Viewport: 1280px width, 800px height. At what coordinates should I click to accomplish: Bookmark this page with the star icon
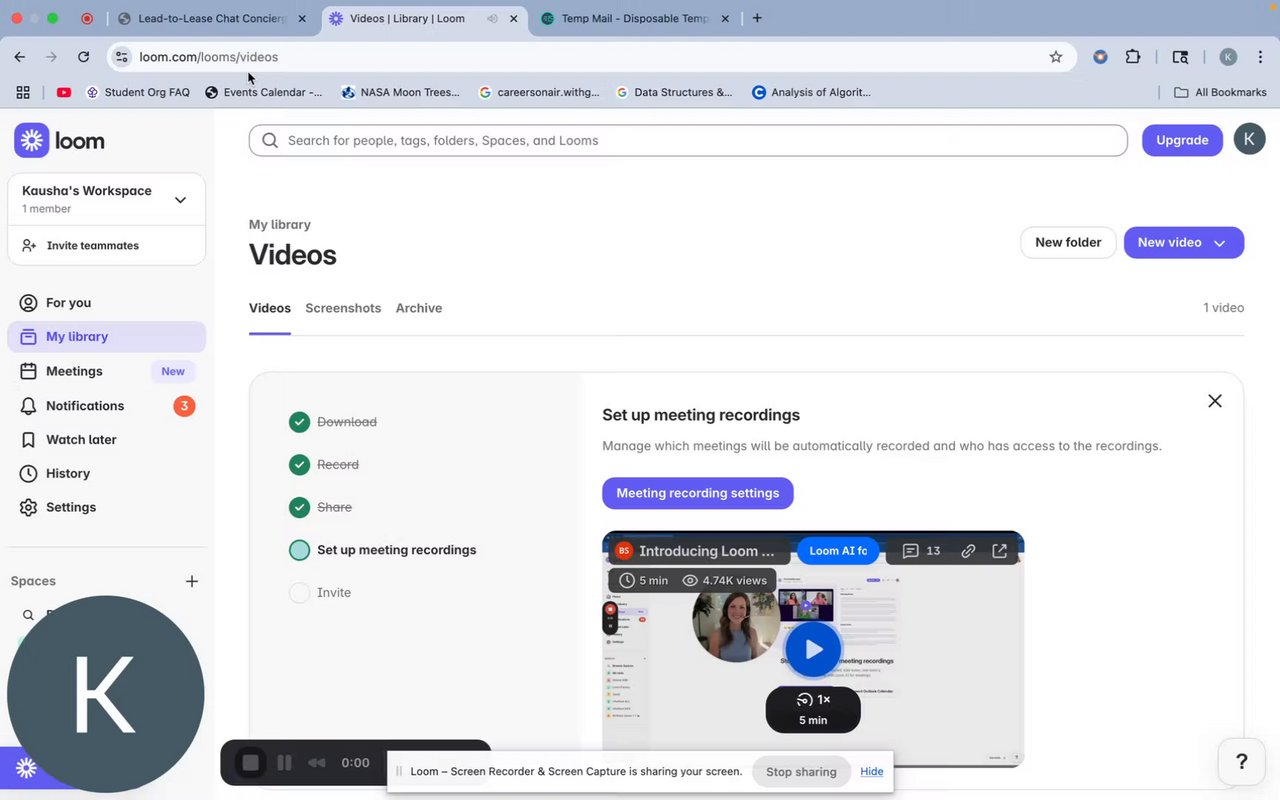tap(1056, 57)
